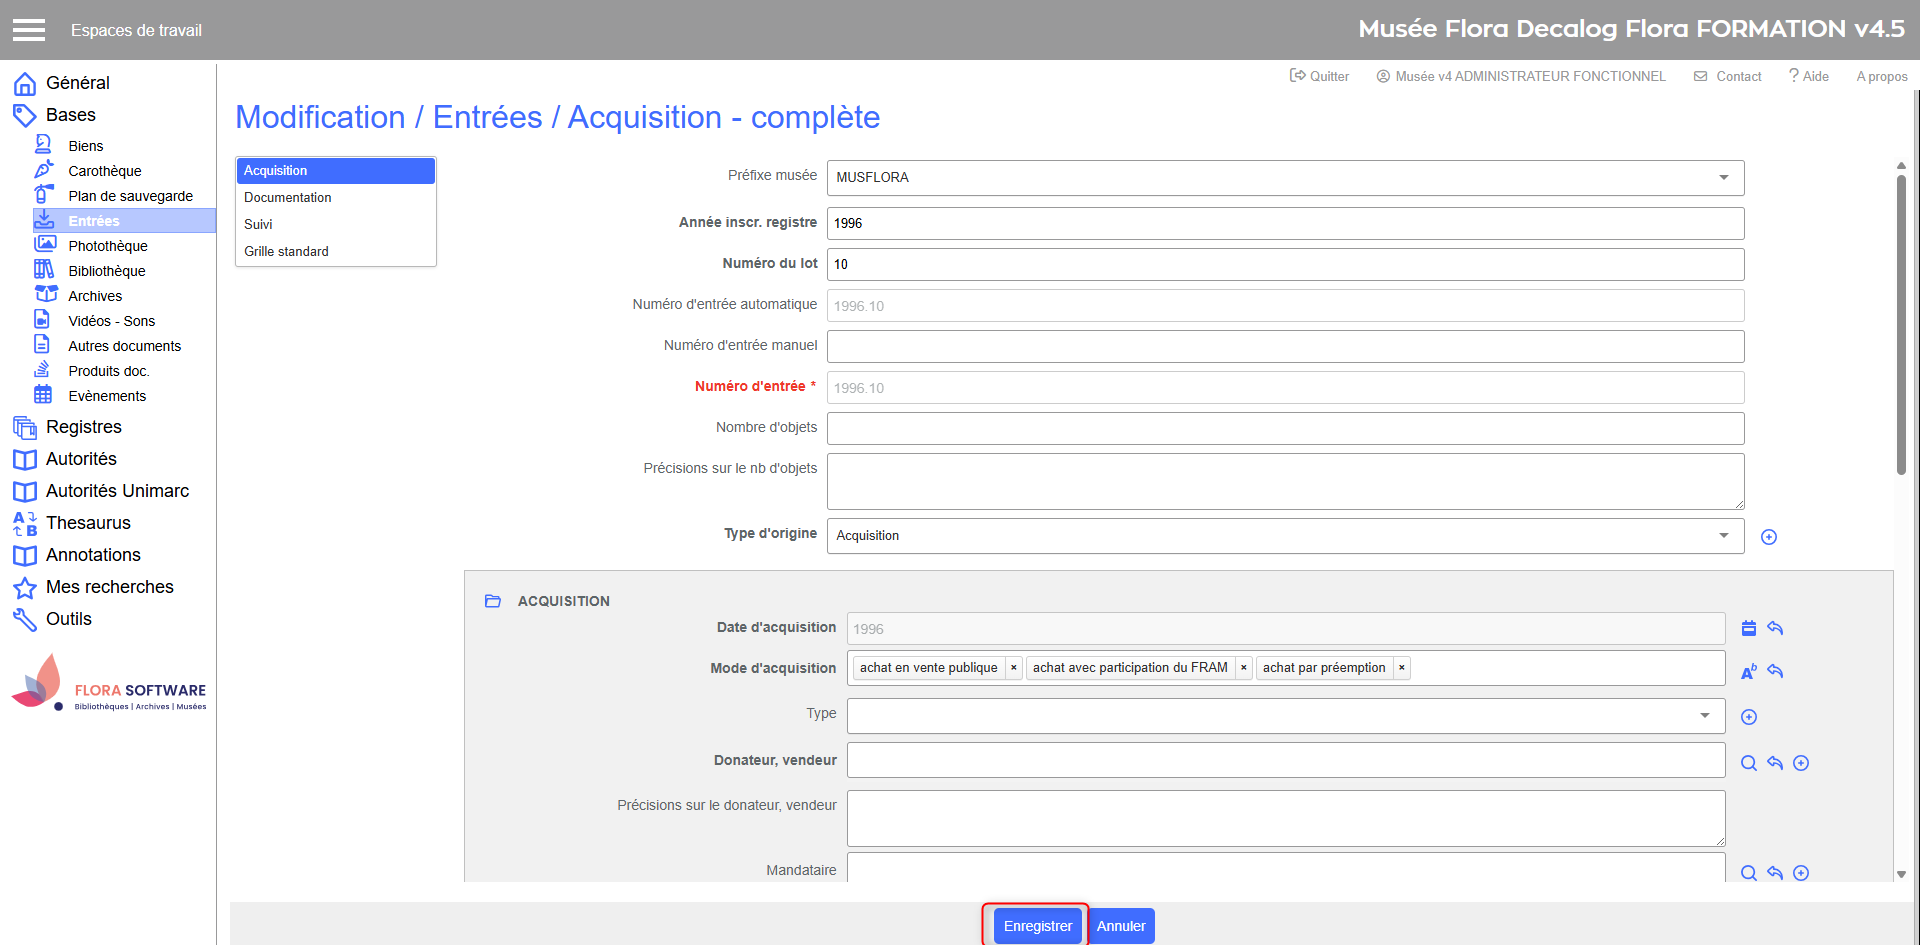Switch to the Documentation tab
Image resolution: width=1920 pixels, height=945 pixels.
(288, 198)
